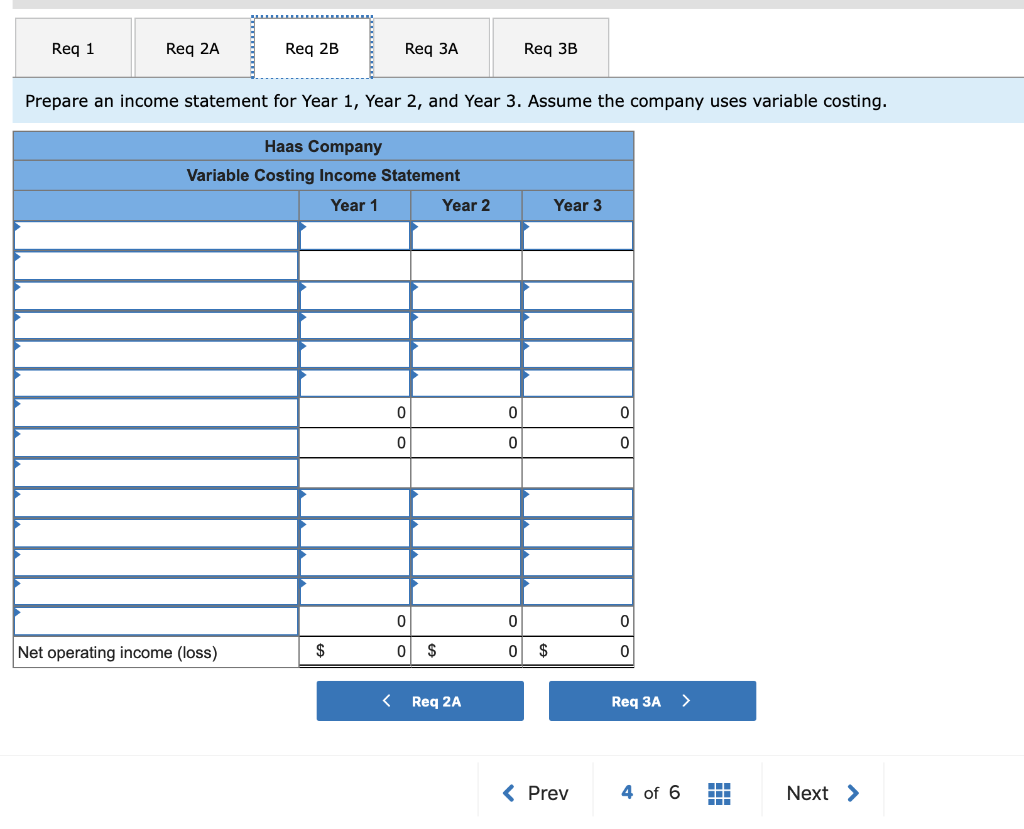The width and height of the screenshot is (1024, 829).
Task: Open the Year 1 dropdown cell in the first row
Action: pos(354,235)
